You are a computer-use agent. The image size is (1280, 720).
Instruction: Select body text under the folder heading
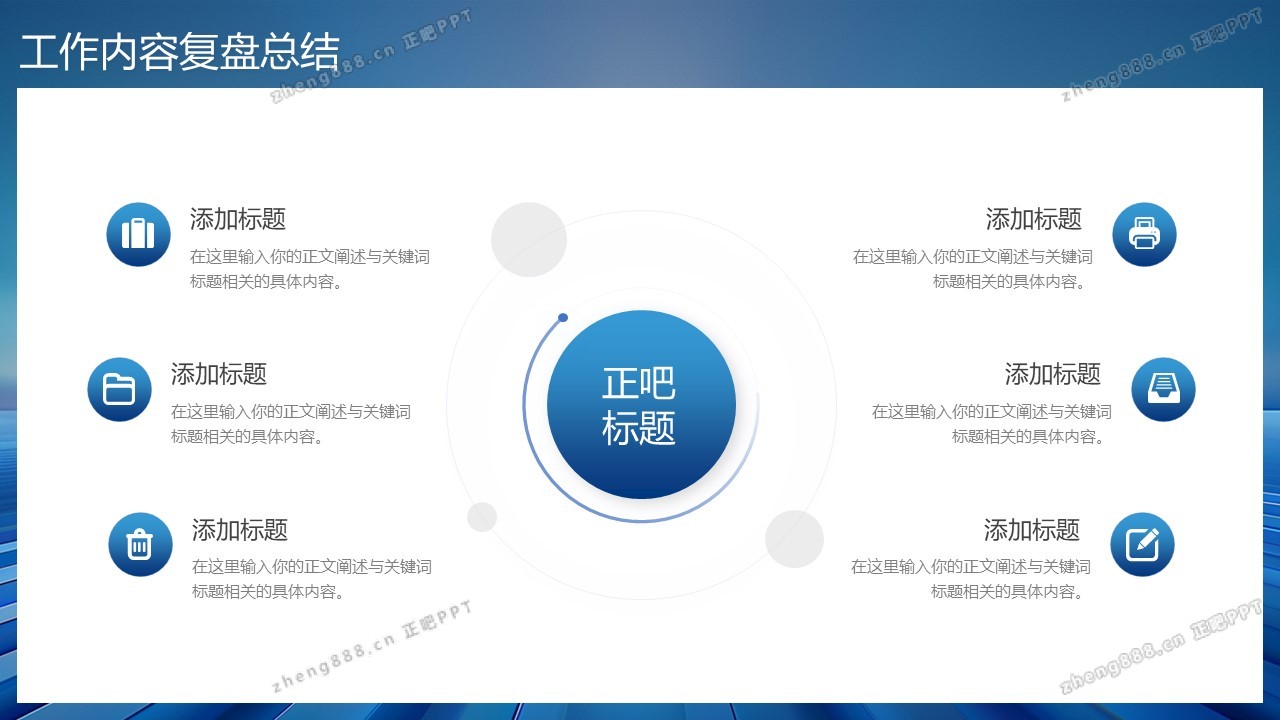(x=291, y=424)
